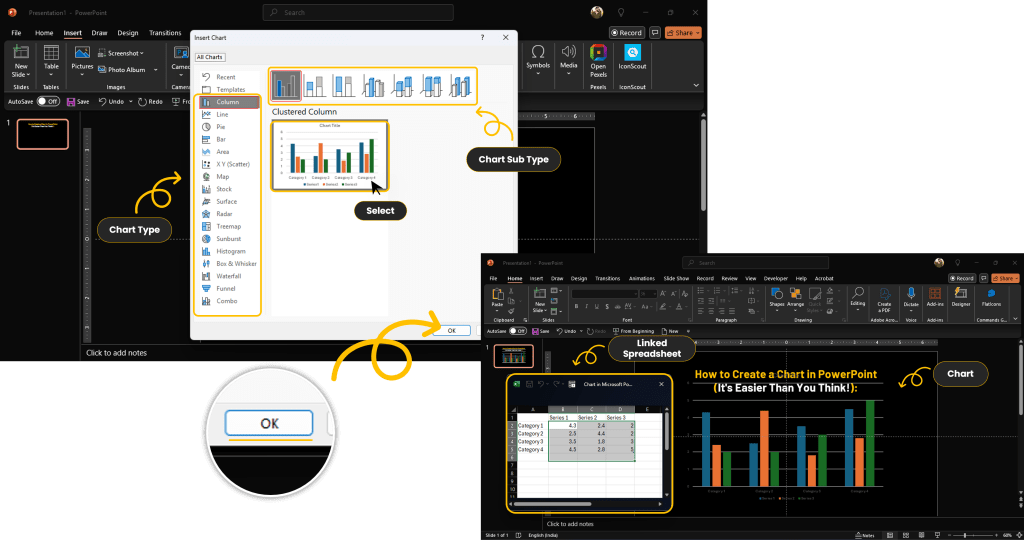
Task: Choose the 3-D Clustered Column subtype icon
Action: pos(374,85)
